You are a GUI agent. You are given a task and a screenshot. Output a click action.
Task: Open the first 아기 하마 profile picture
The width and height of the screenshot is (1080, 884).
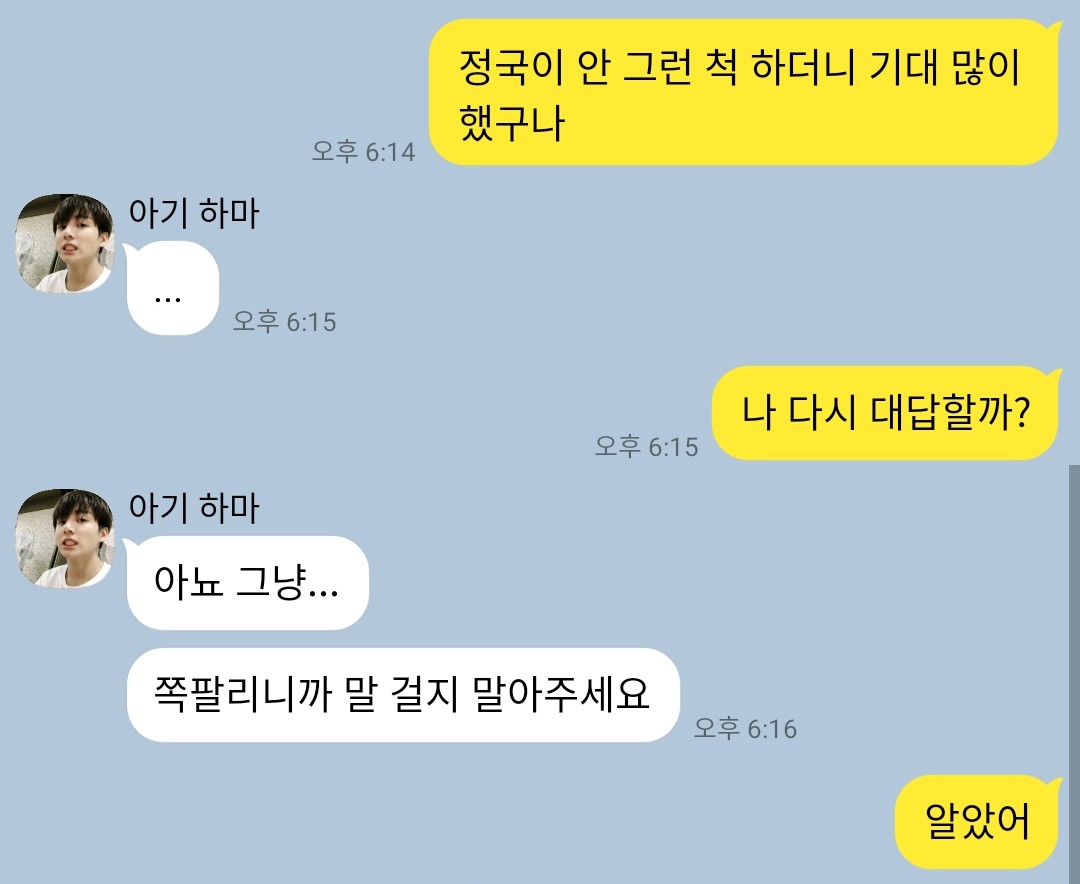click(64, 243)
